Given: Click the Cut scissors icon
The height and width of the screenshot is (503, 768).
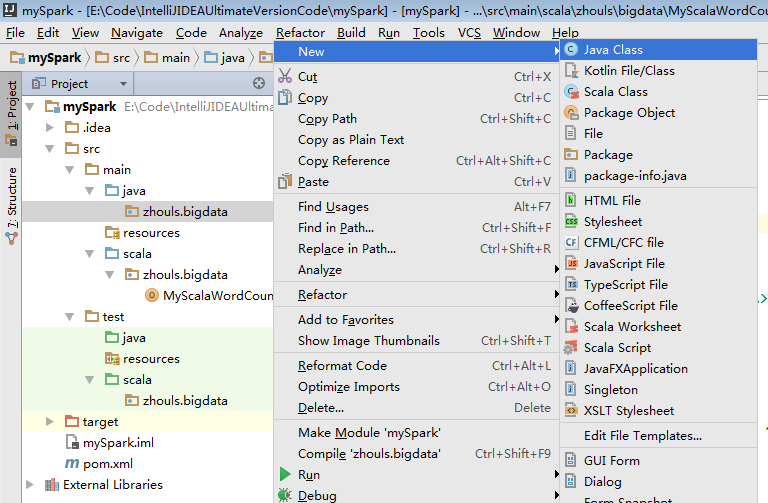Looking at the screenshot, I should pos(285,76).
